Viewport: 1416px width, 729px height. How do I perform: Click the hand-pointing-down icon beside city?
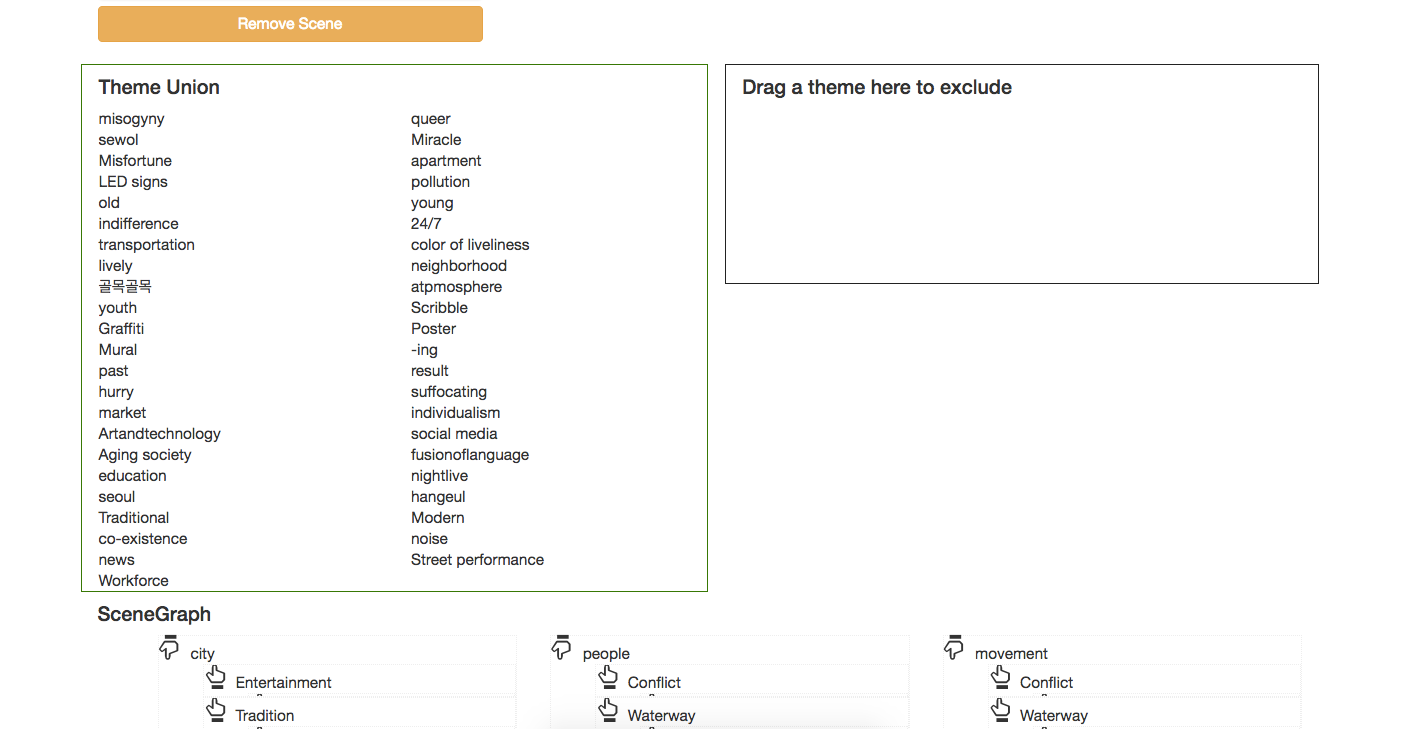pyautogui.click(x=169, y=647)
